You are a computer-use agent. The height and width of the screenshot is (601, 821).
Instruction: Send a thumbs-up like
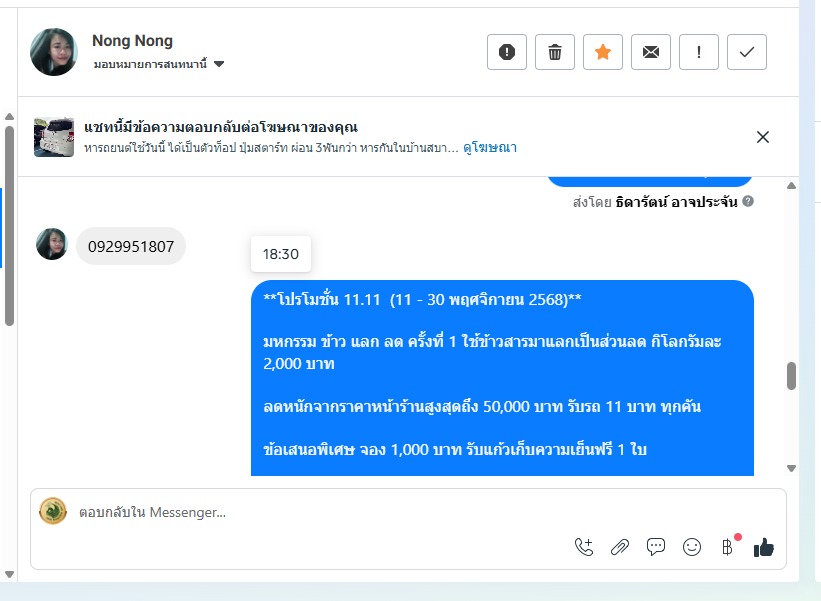click(x=763, y=548)
